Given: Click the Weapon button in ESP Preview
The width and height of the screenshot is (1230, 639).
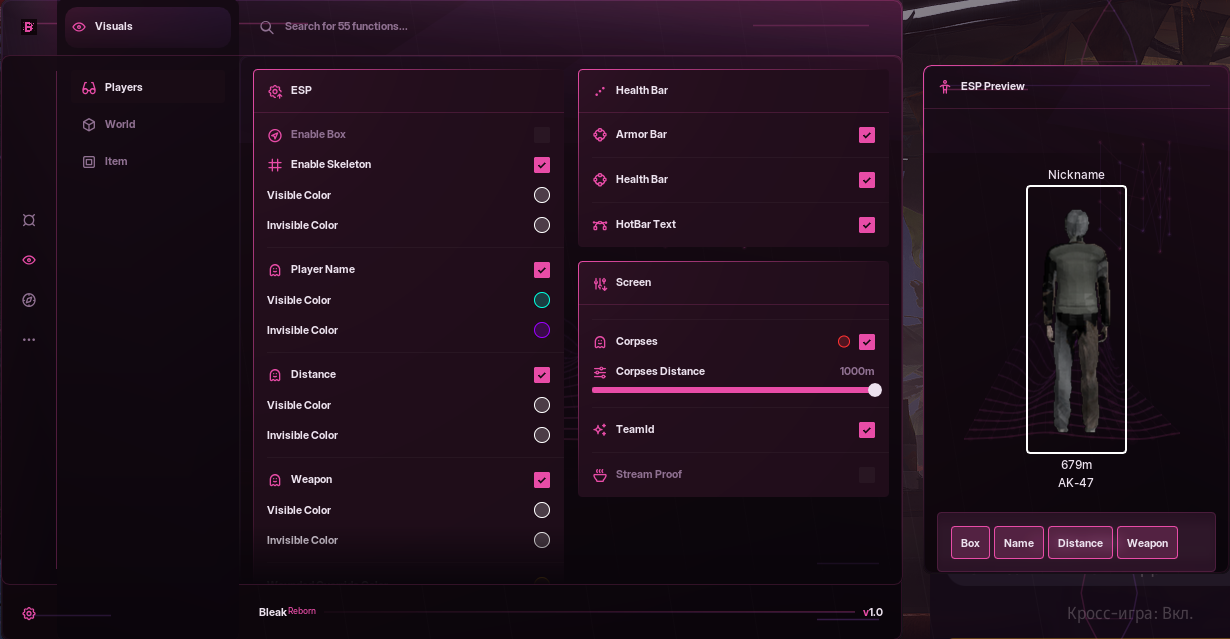Looking at the screenshot, I should point(1147,543).
